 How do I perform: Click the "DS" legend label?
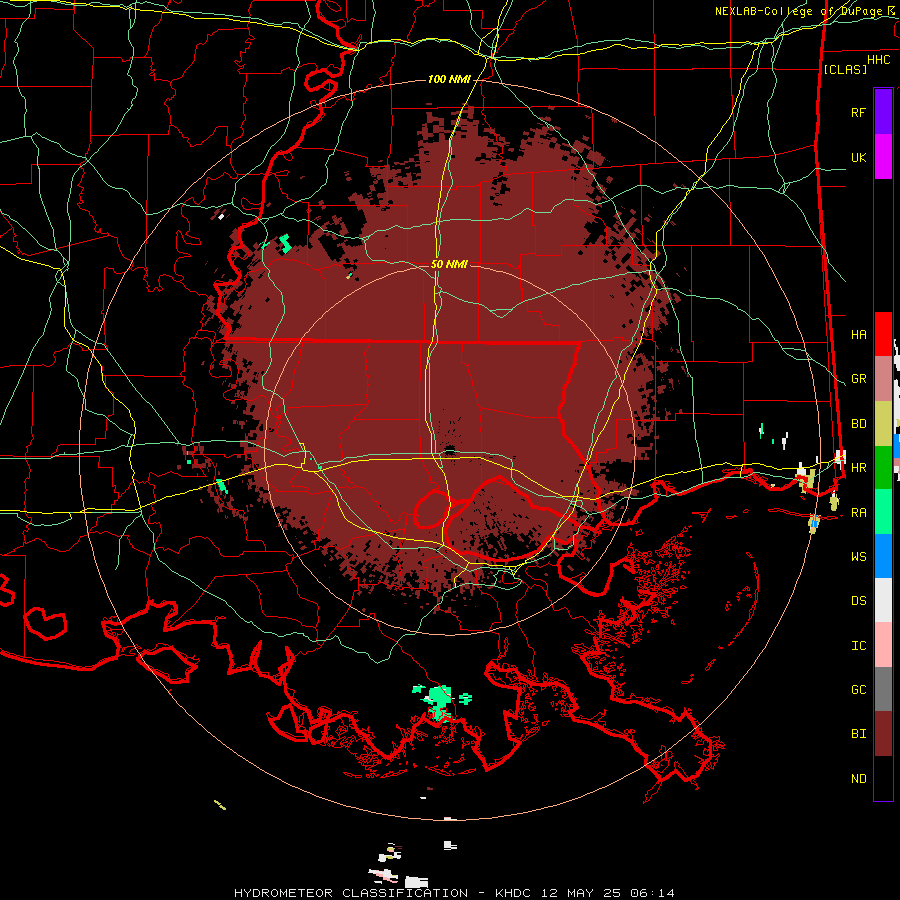858,601
